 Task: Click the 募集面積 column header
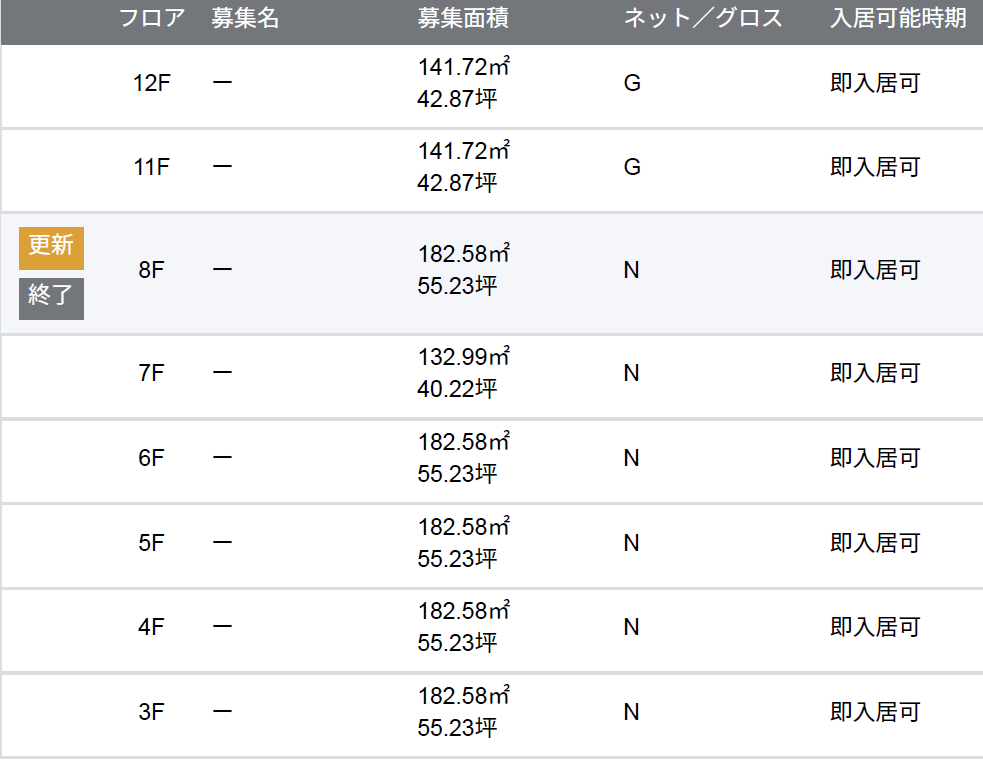[x=463, y=19]
